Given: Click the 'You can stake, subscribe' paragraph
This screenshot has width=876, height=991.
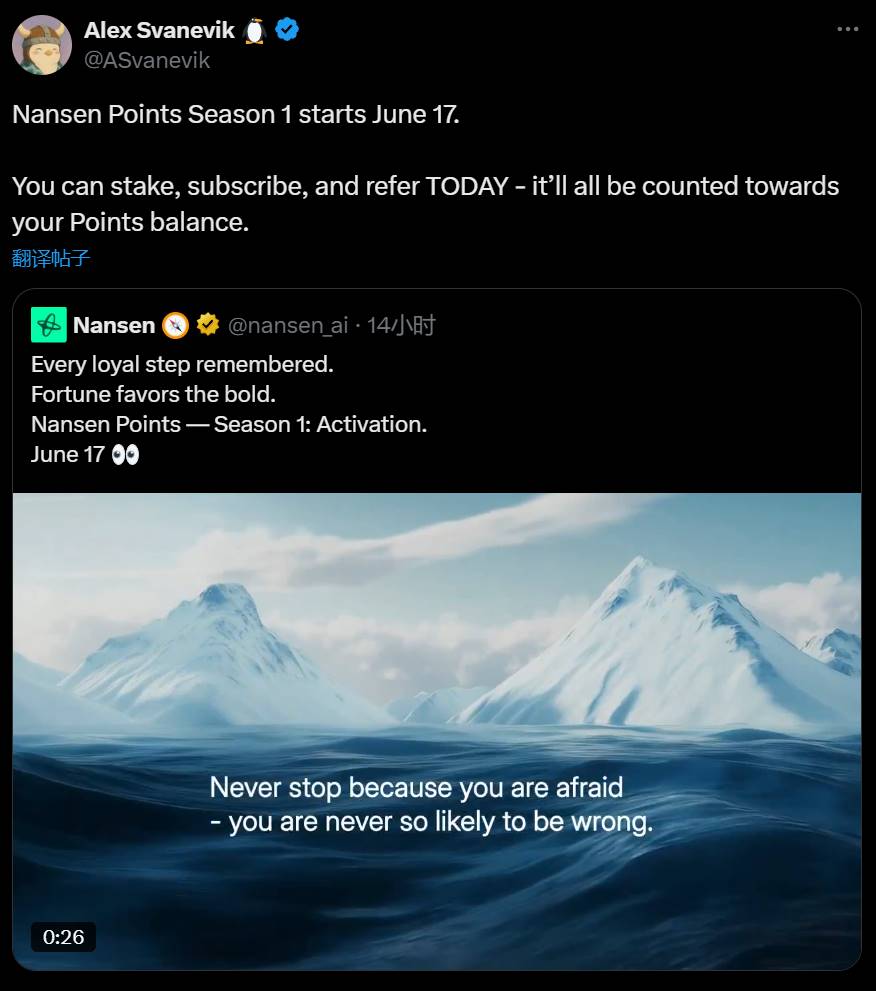Looking at the screenshot, I should 425,204.
